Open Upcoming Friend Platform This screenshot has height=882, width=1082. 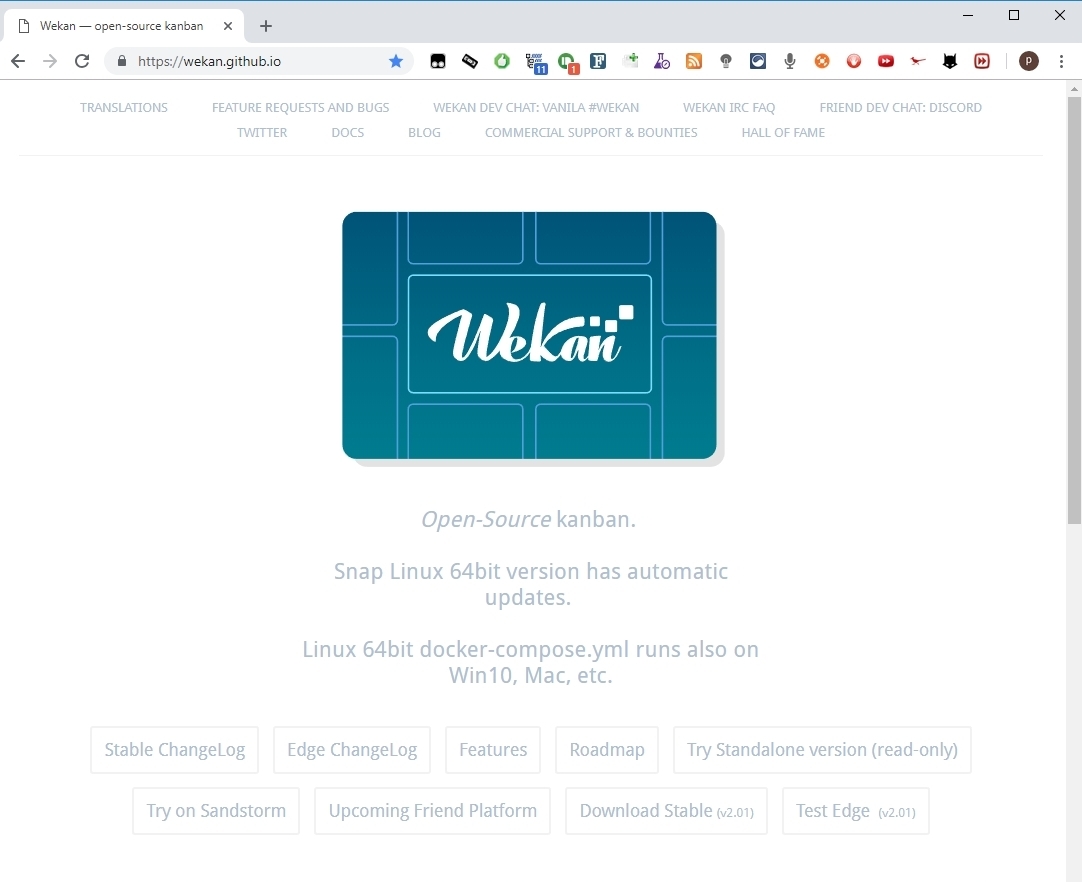(x=433, y=811)
